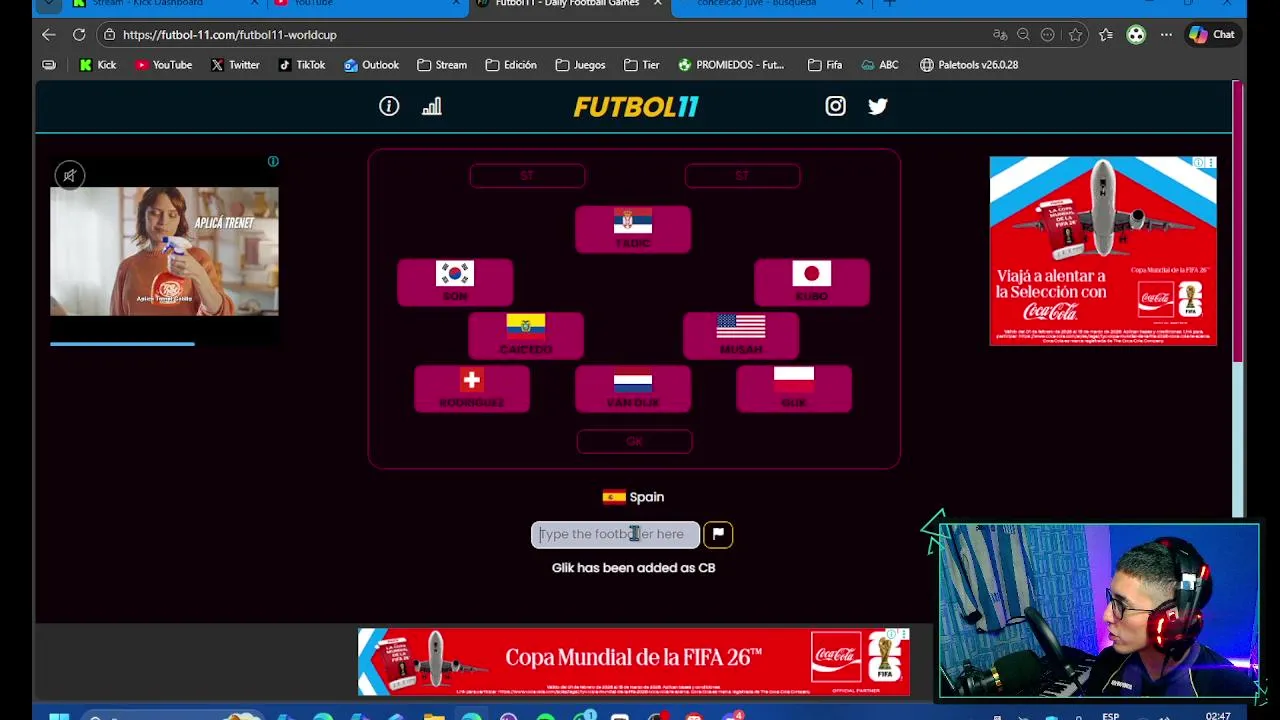Open the Coca-Cola airplane side ad
This screenshot has height=720, width=1280.
(x=1103, y=251)
